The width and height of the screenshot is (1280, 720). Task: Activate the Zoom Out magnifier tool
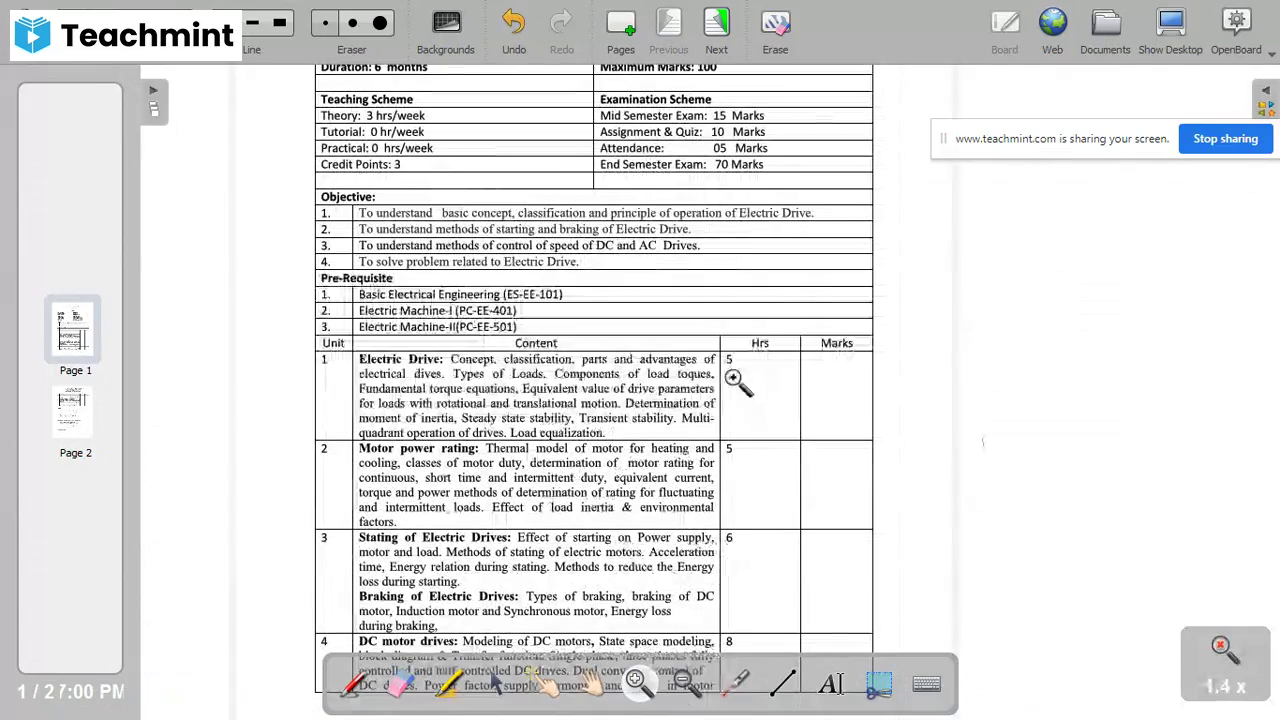pos(687,684)
